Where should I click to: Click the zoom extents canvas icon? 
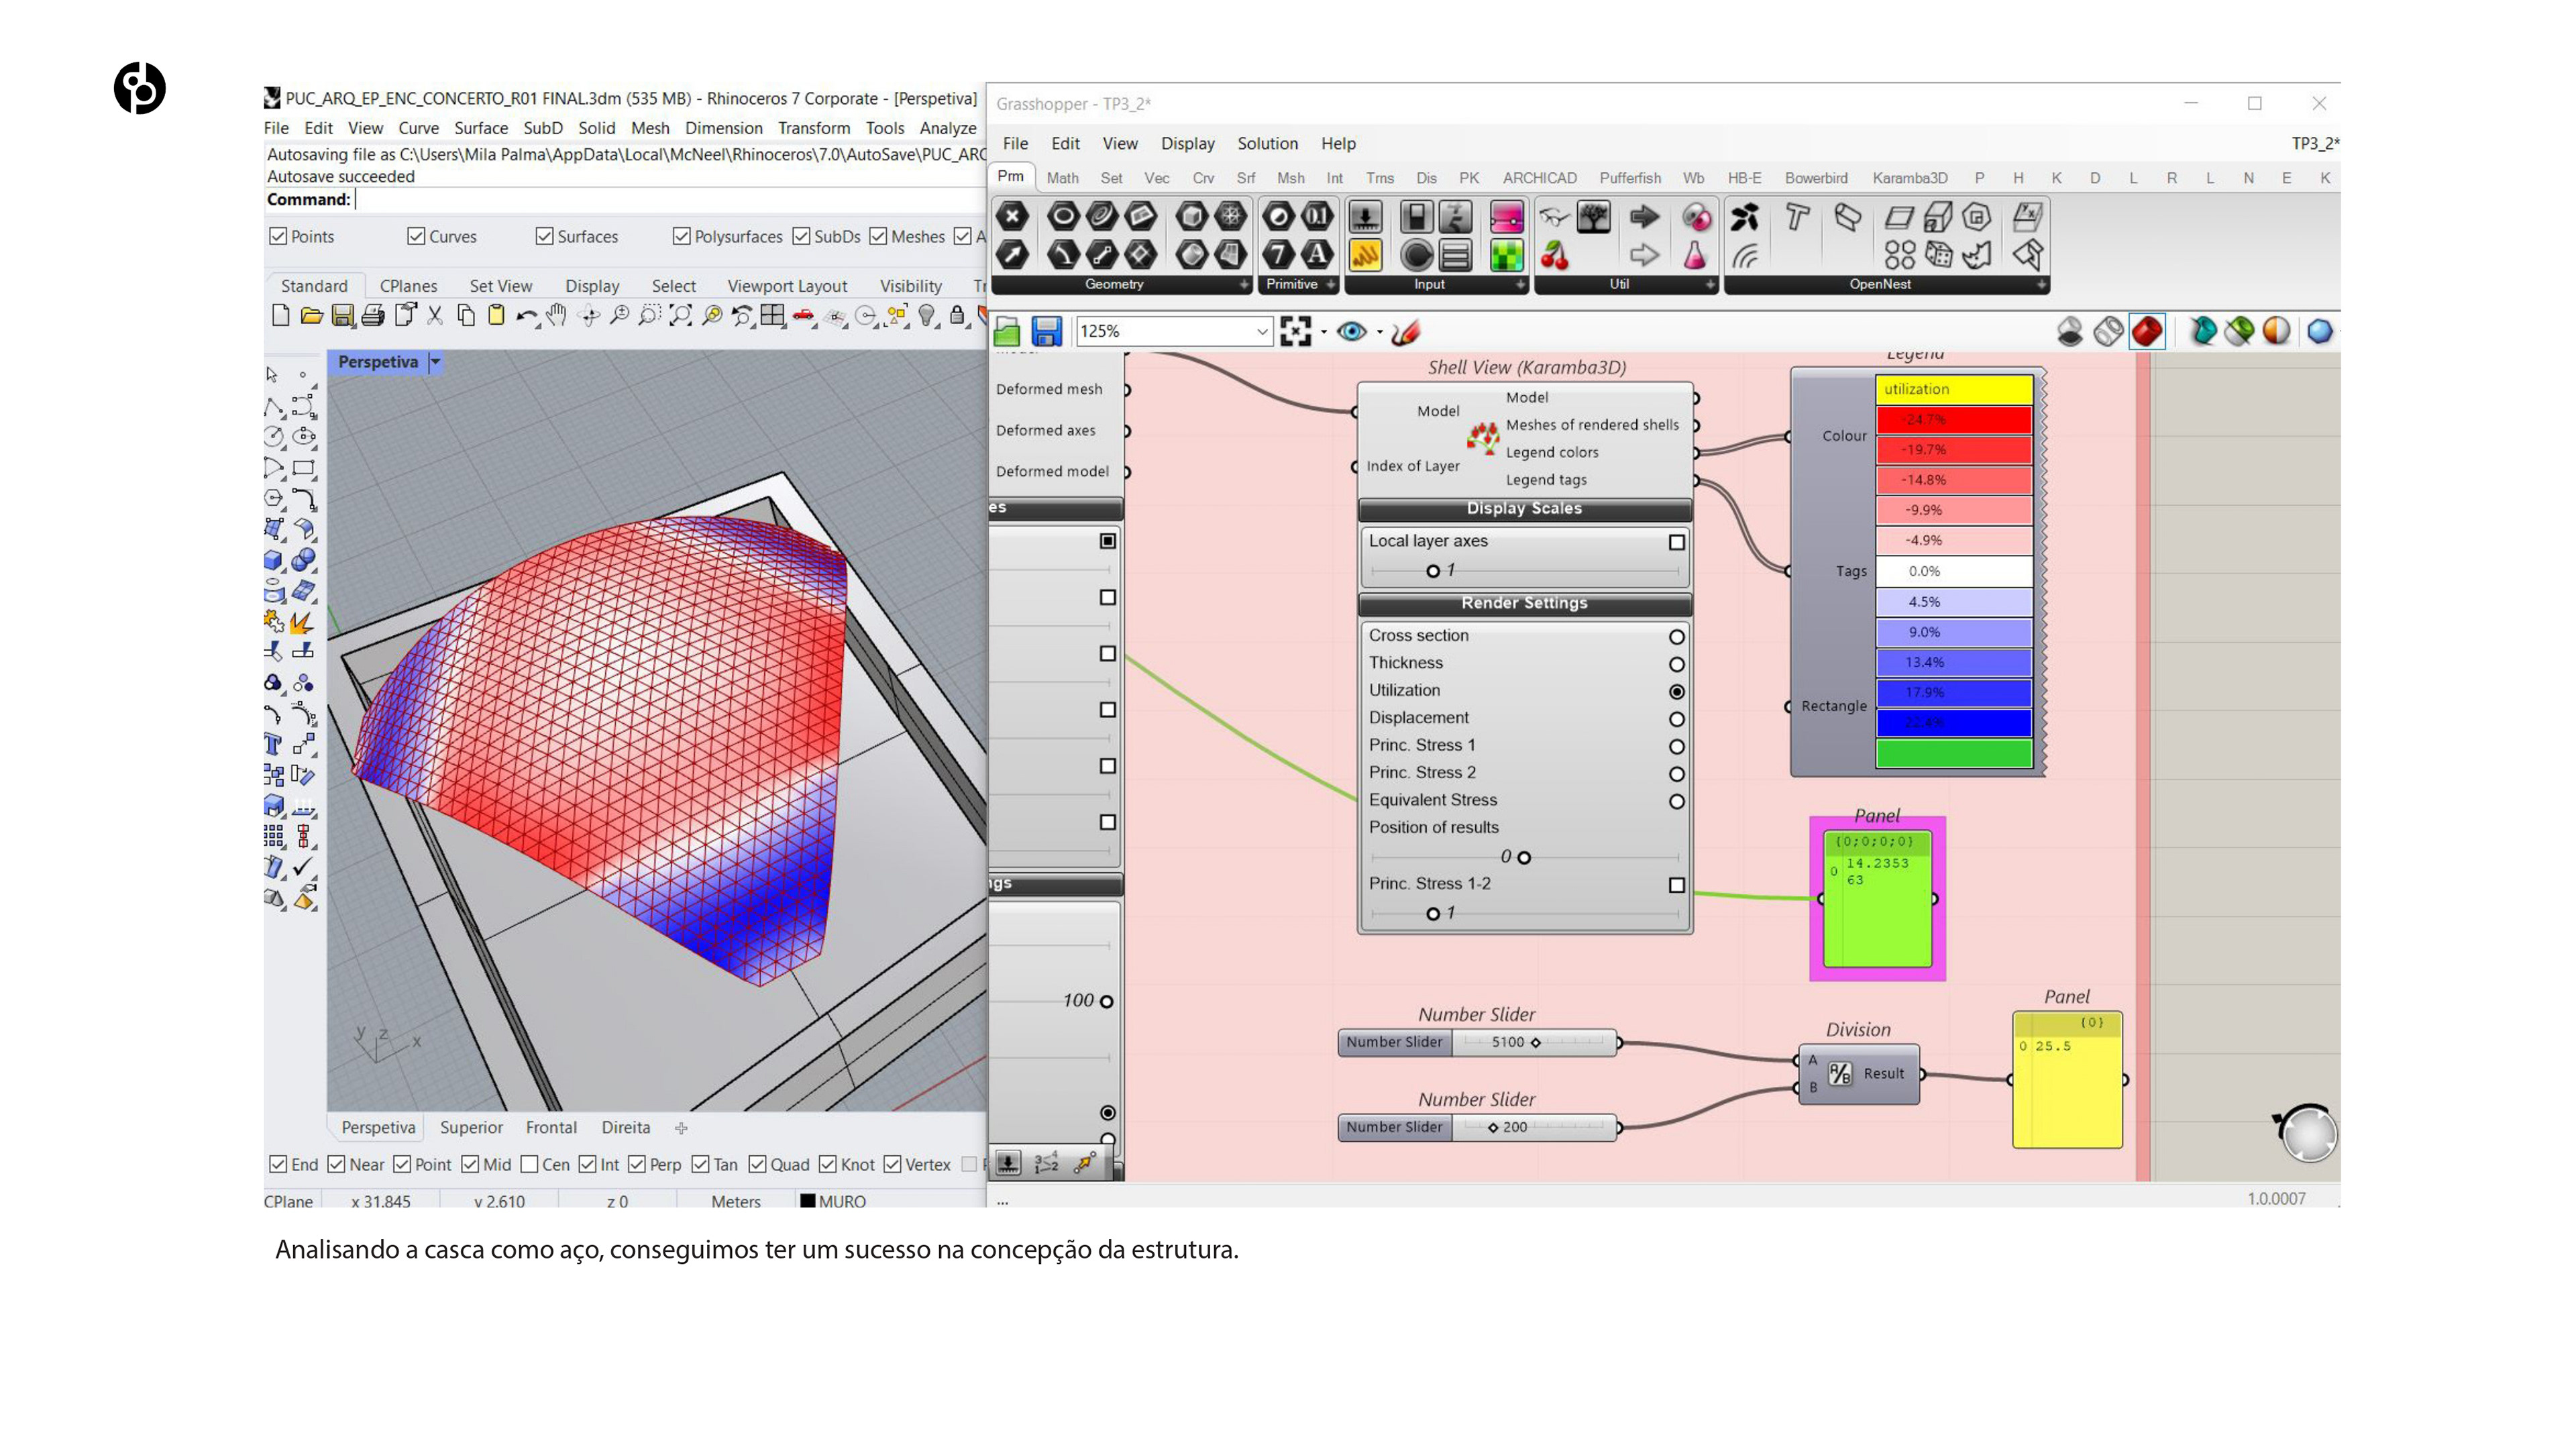1295,331
